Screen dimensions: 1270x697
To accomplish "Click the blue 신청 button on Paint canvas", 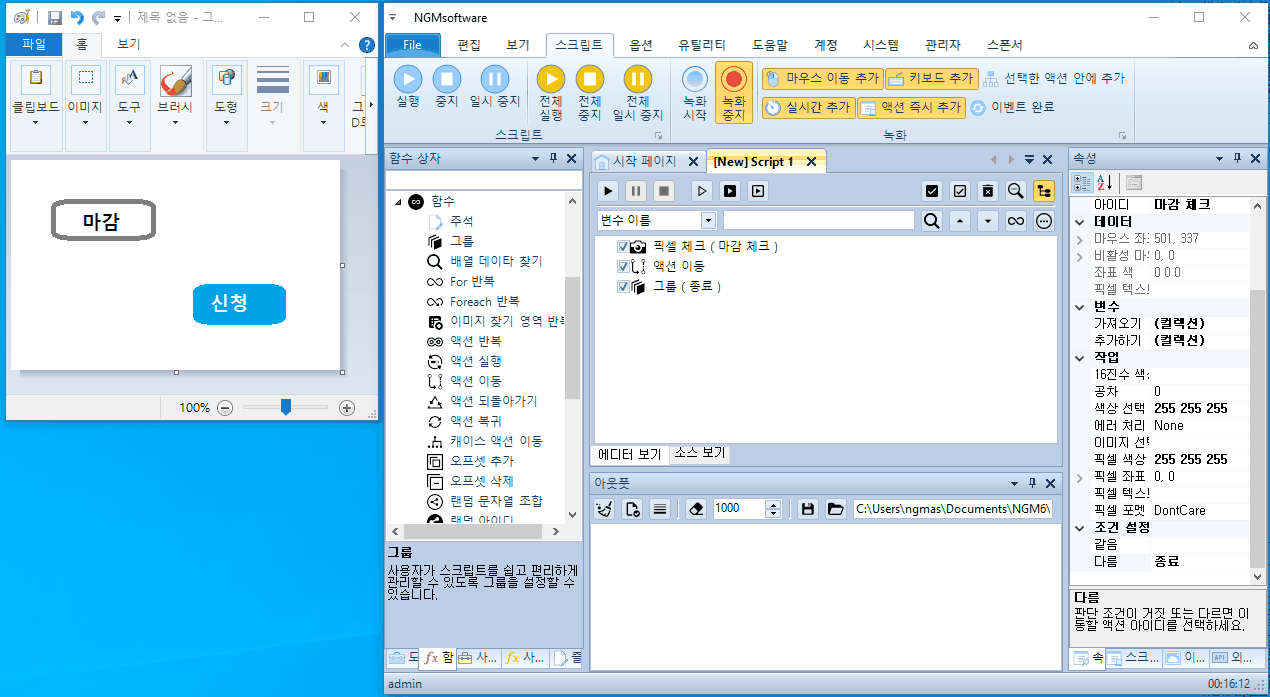I will [x=239, y=304].
